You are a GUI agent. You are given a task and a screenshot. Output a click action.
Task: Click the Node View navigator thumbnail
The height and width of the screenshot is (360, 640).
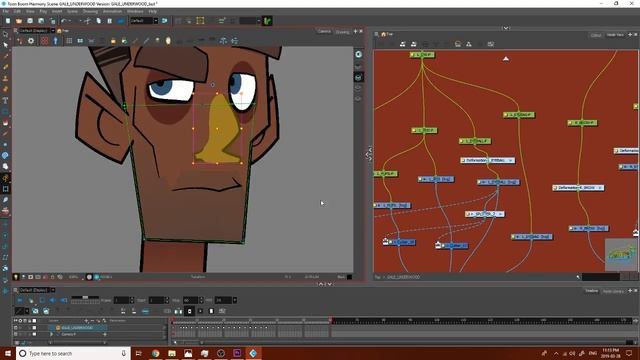click(x=621, y=254)
